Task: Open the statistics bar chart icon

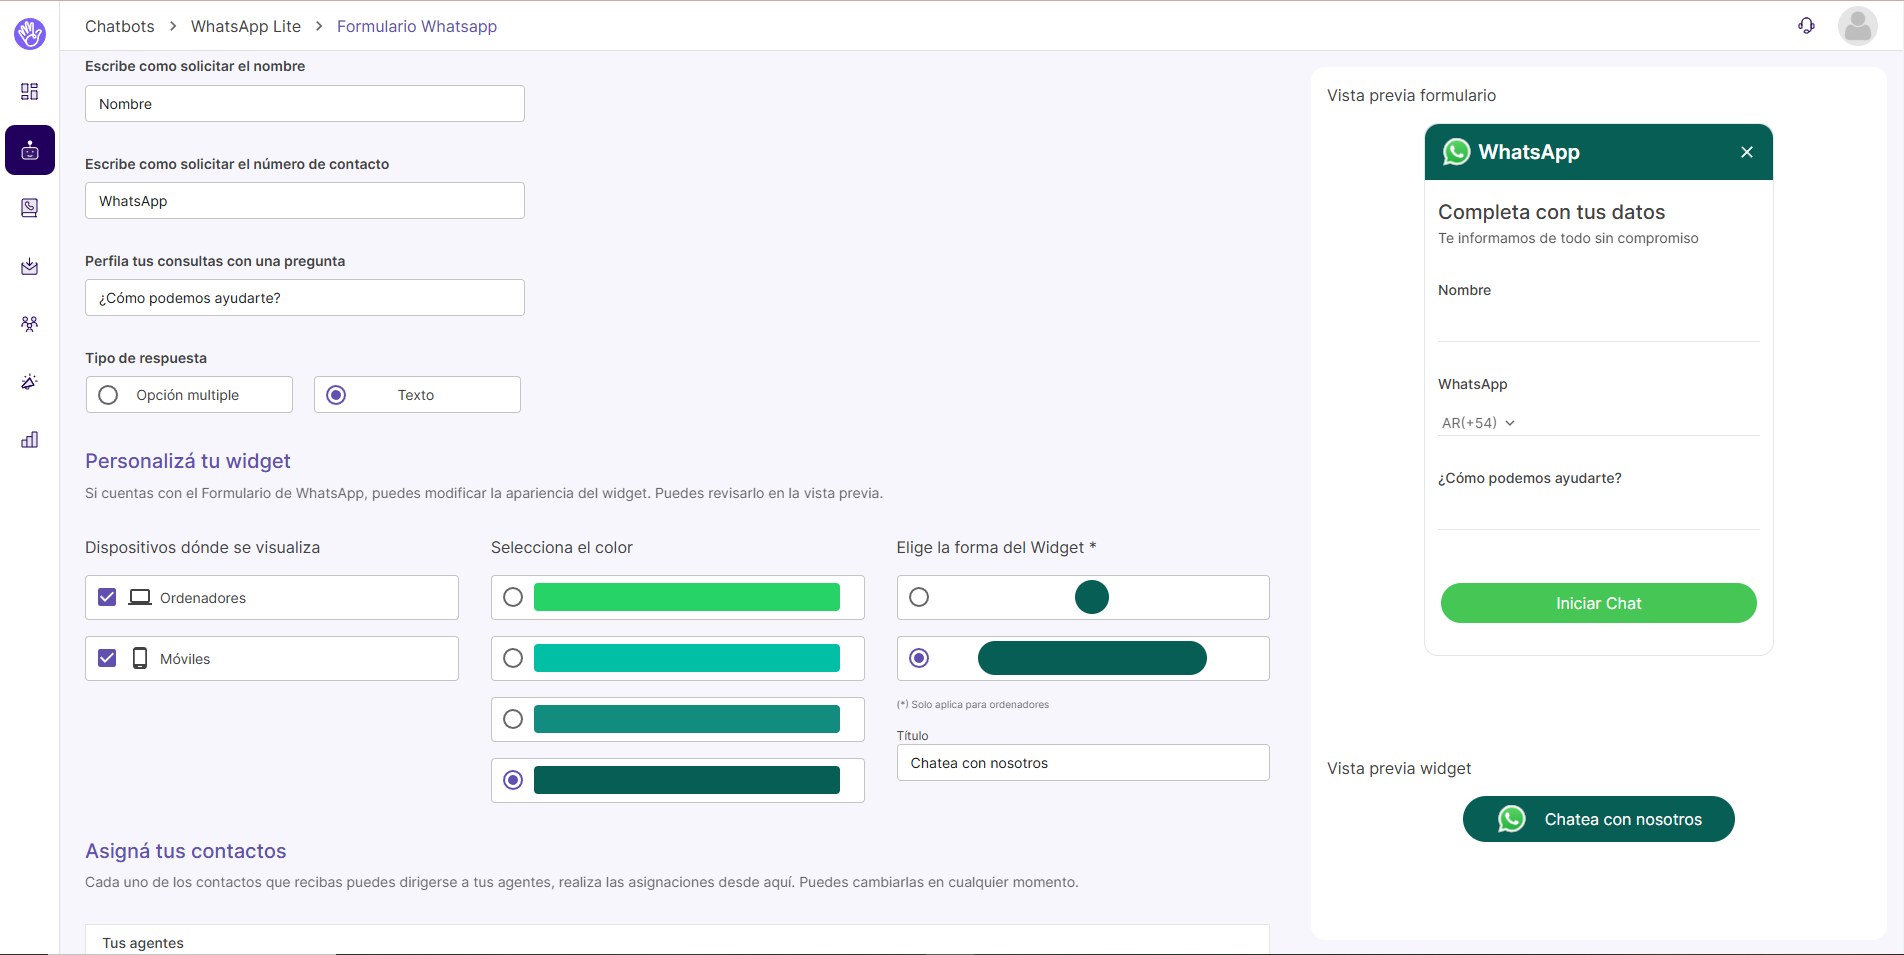Action: (30, 440)
